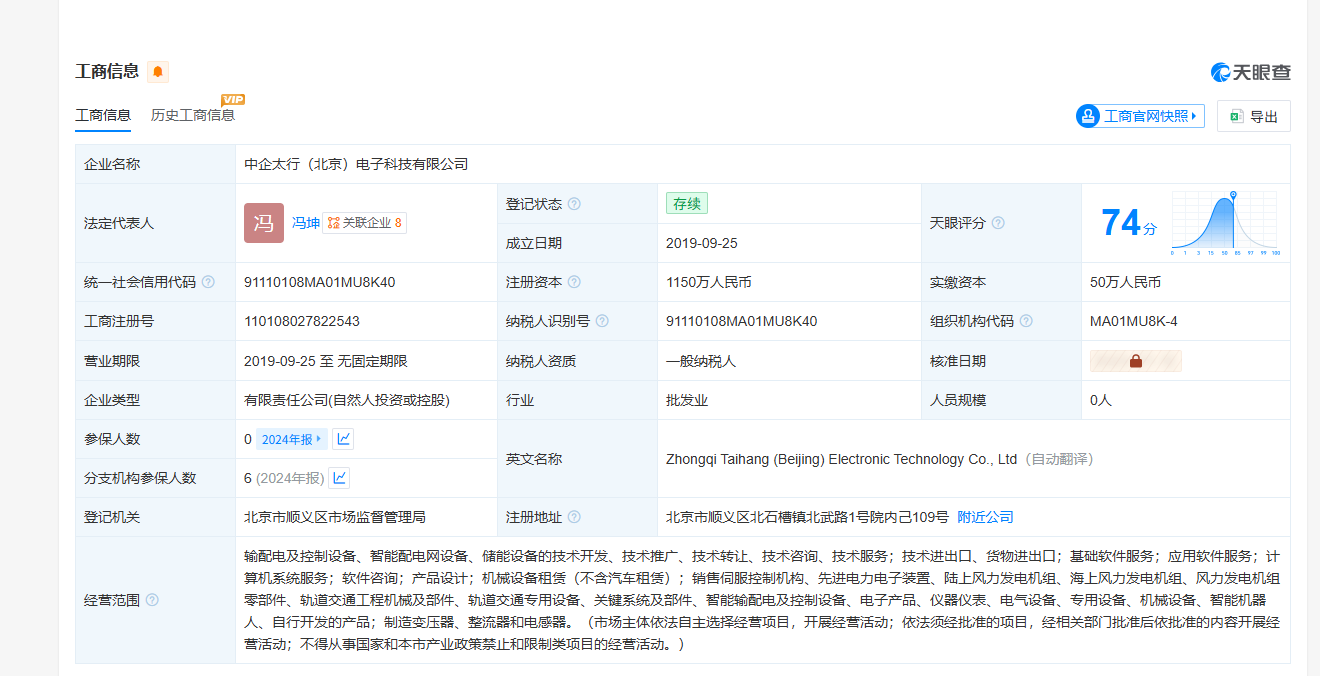The image size is (1320, 676).
Task: Open trend chart icon for 参保人数
Action: coord(343,439)
